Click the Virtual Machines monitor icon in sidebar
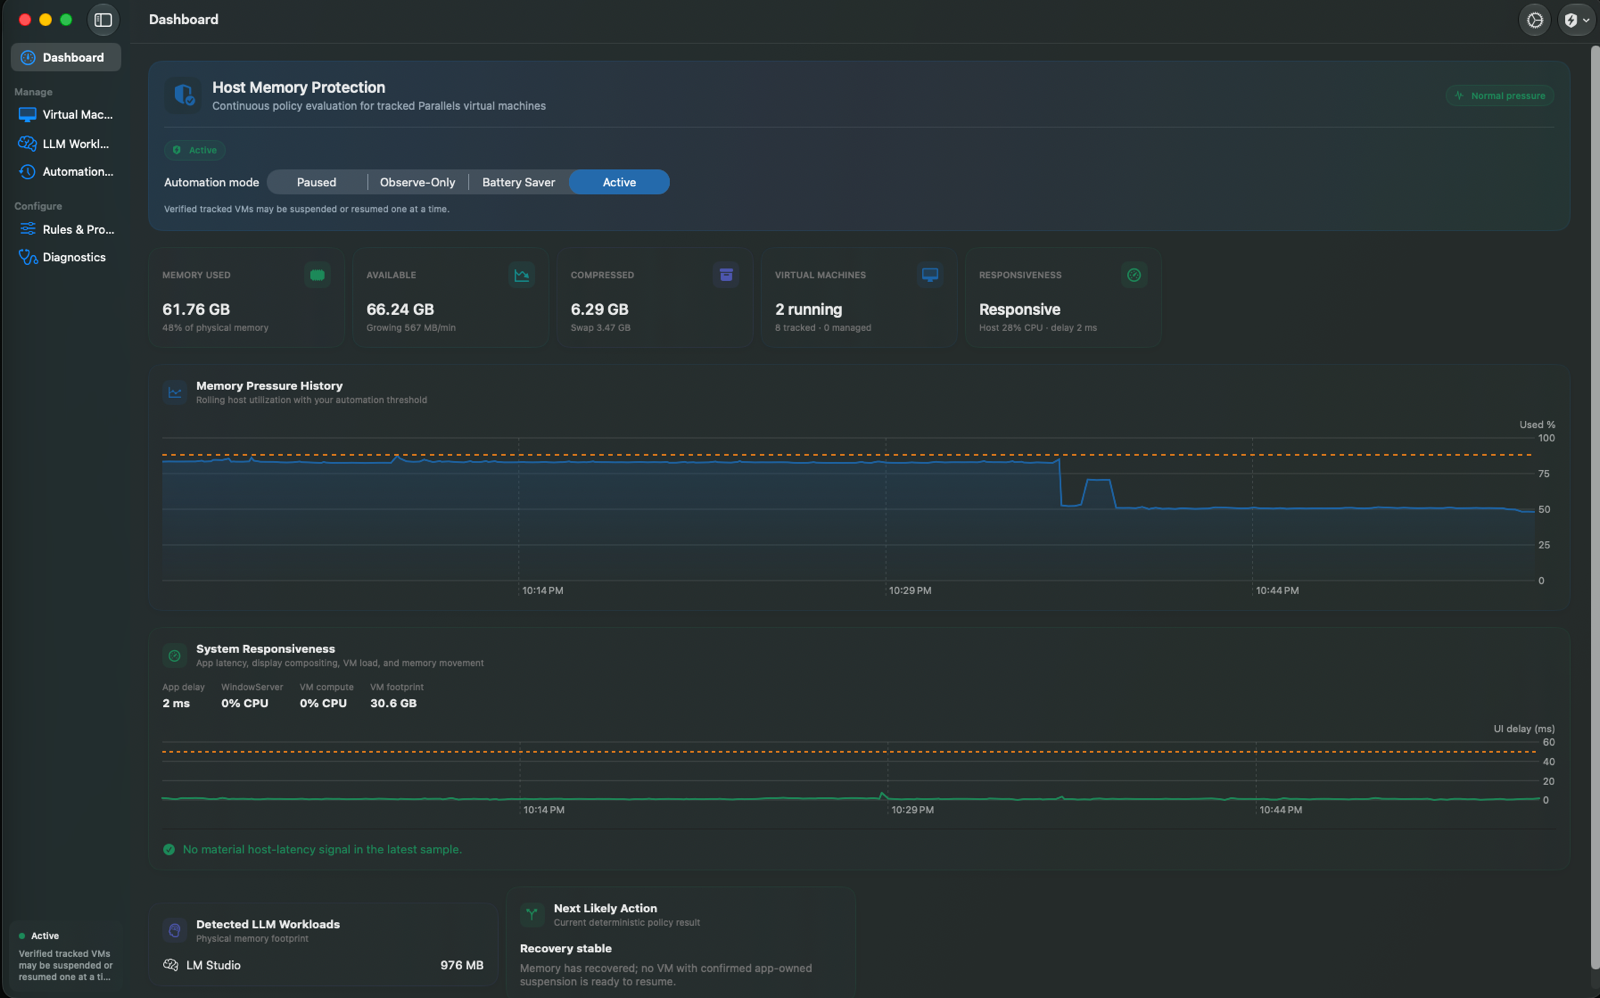This screenshot has width=1600, height=998. pyautogui.click(x=28, y=115)
